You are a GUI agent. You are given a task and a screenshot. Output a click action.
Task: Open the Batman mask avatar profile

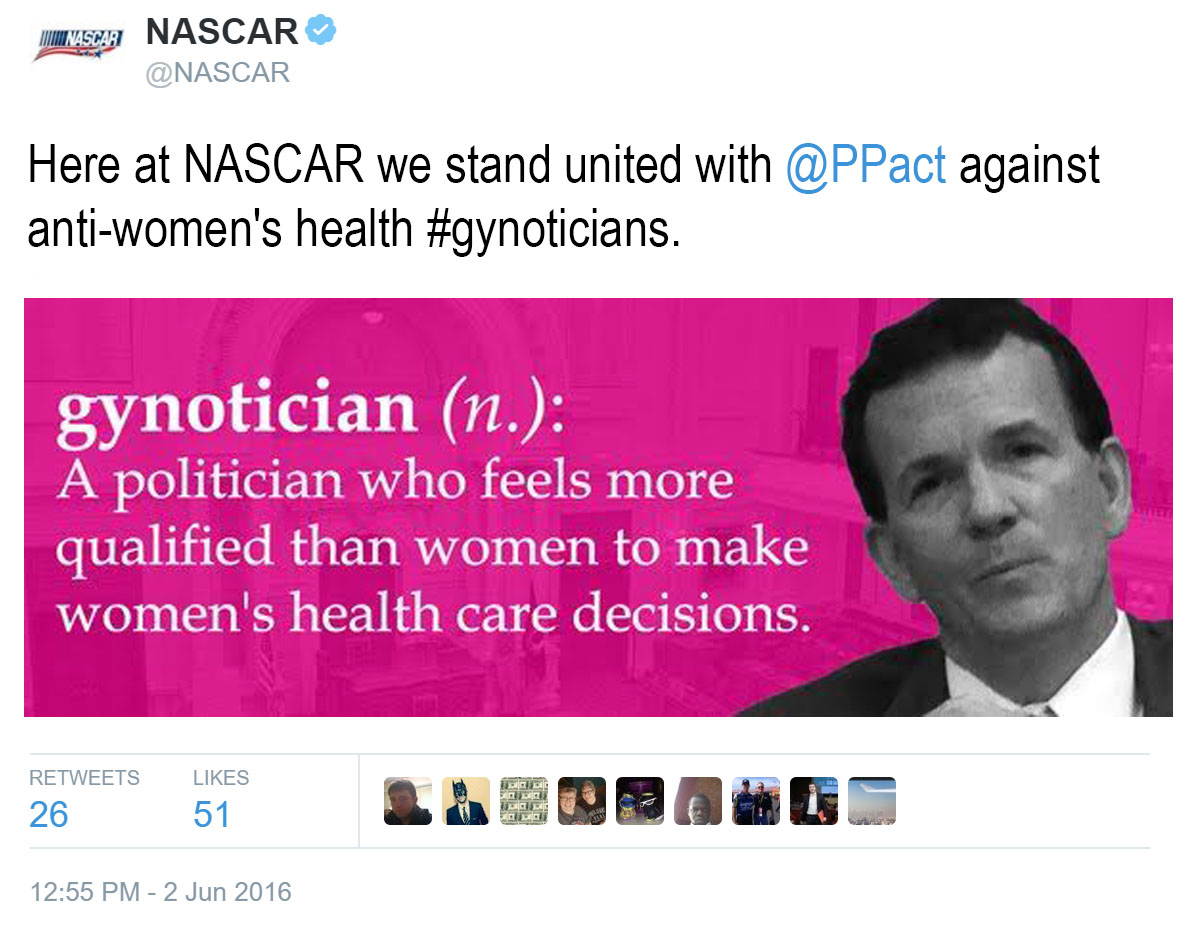(x=465, y=801)
